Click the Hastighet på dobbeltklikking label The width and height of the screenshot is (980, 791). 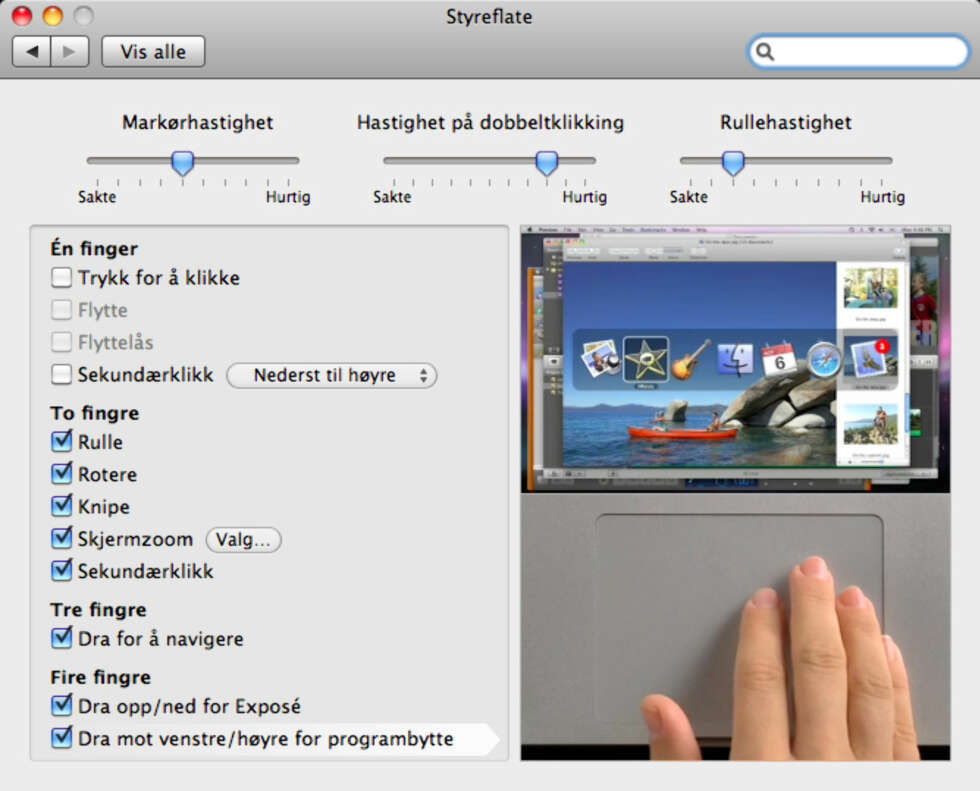[x=491, y=122]
